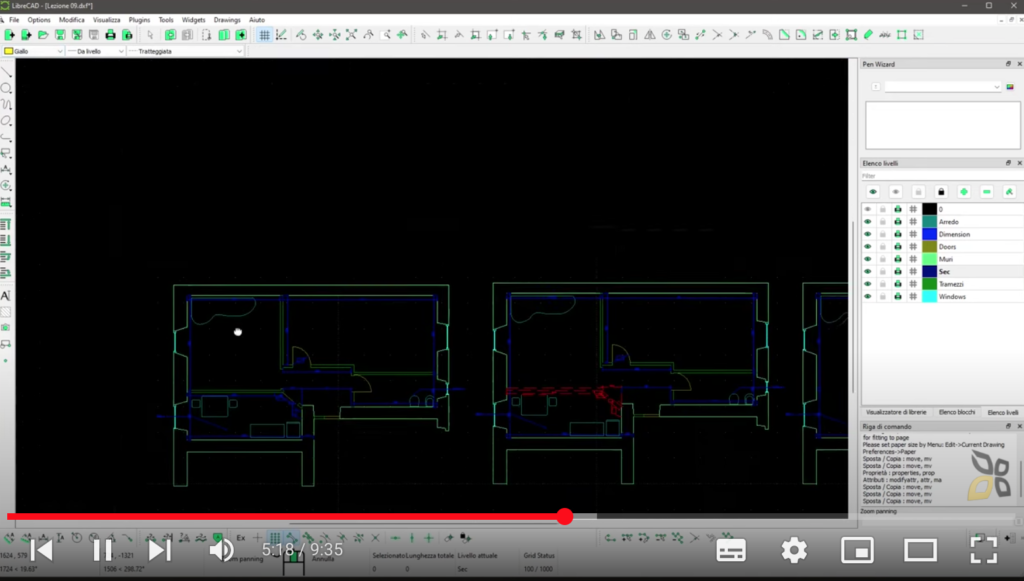Open the Drawings menu
This screenshot has height=581, width=1024.
227,20
